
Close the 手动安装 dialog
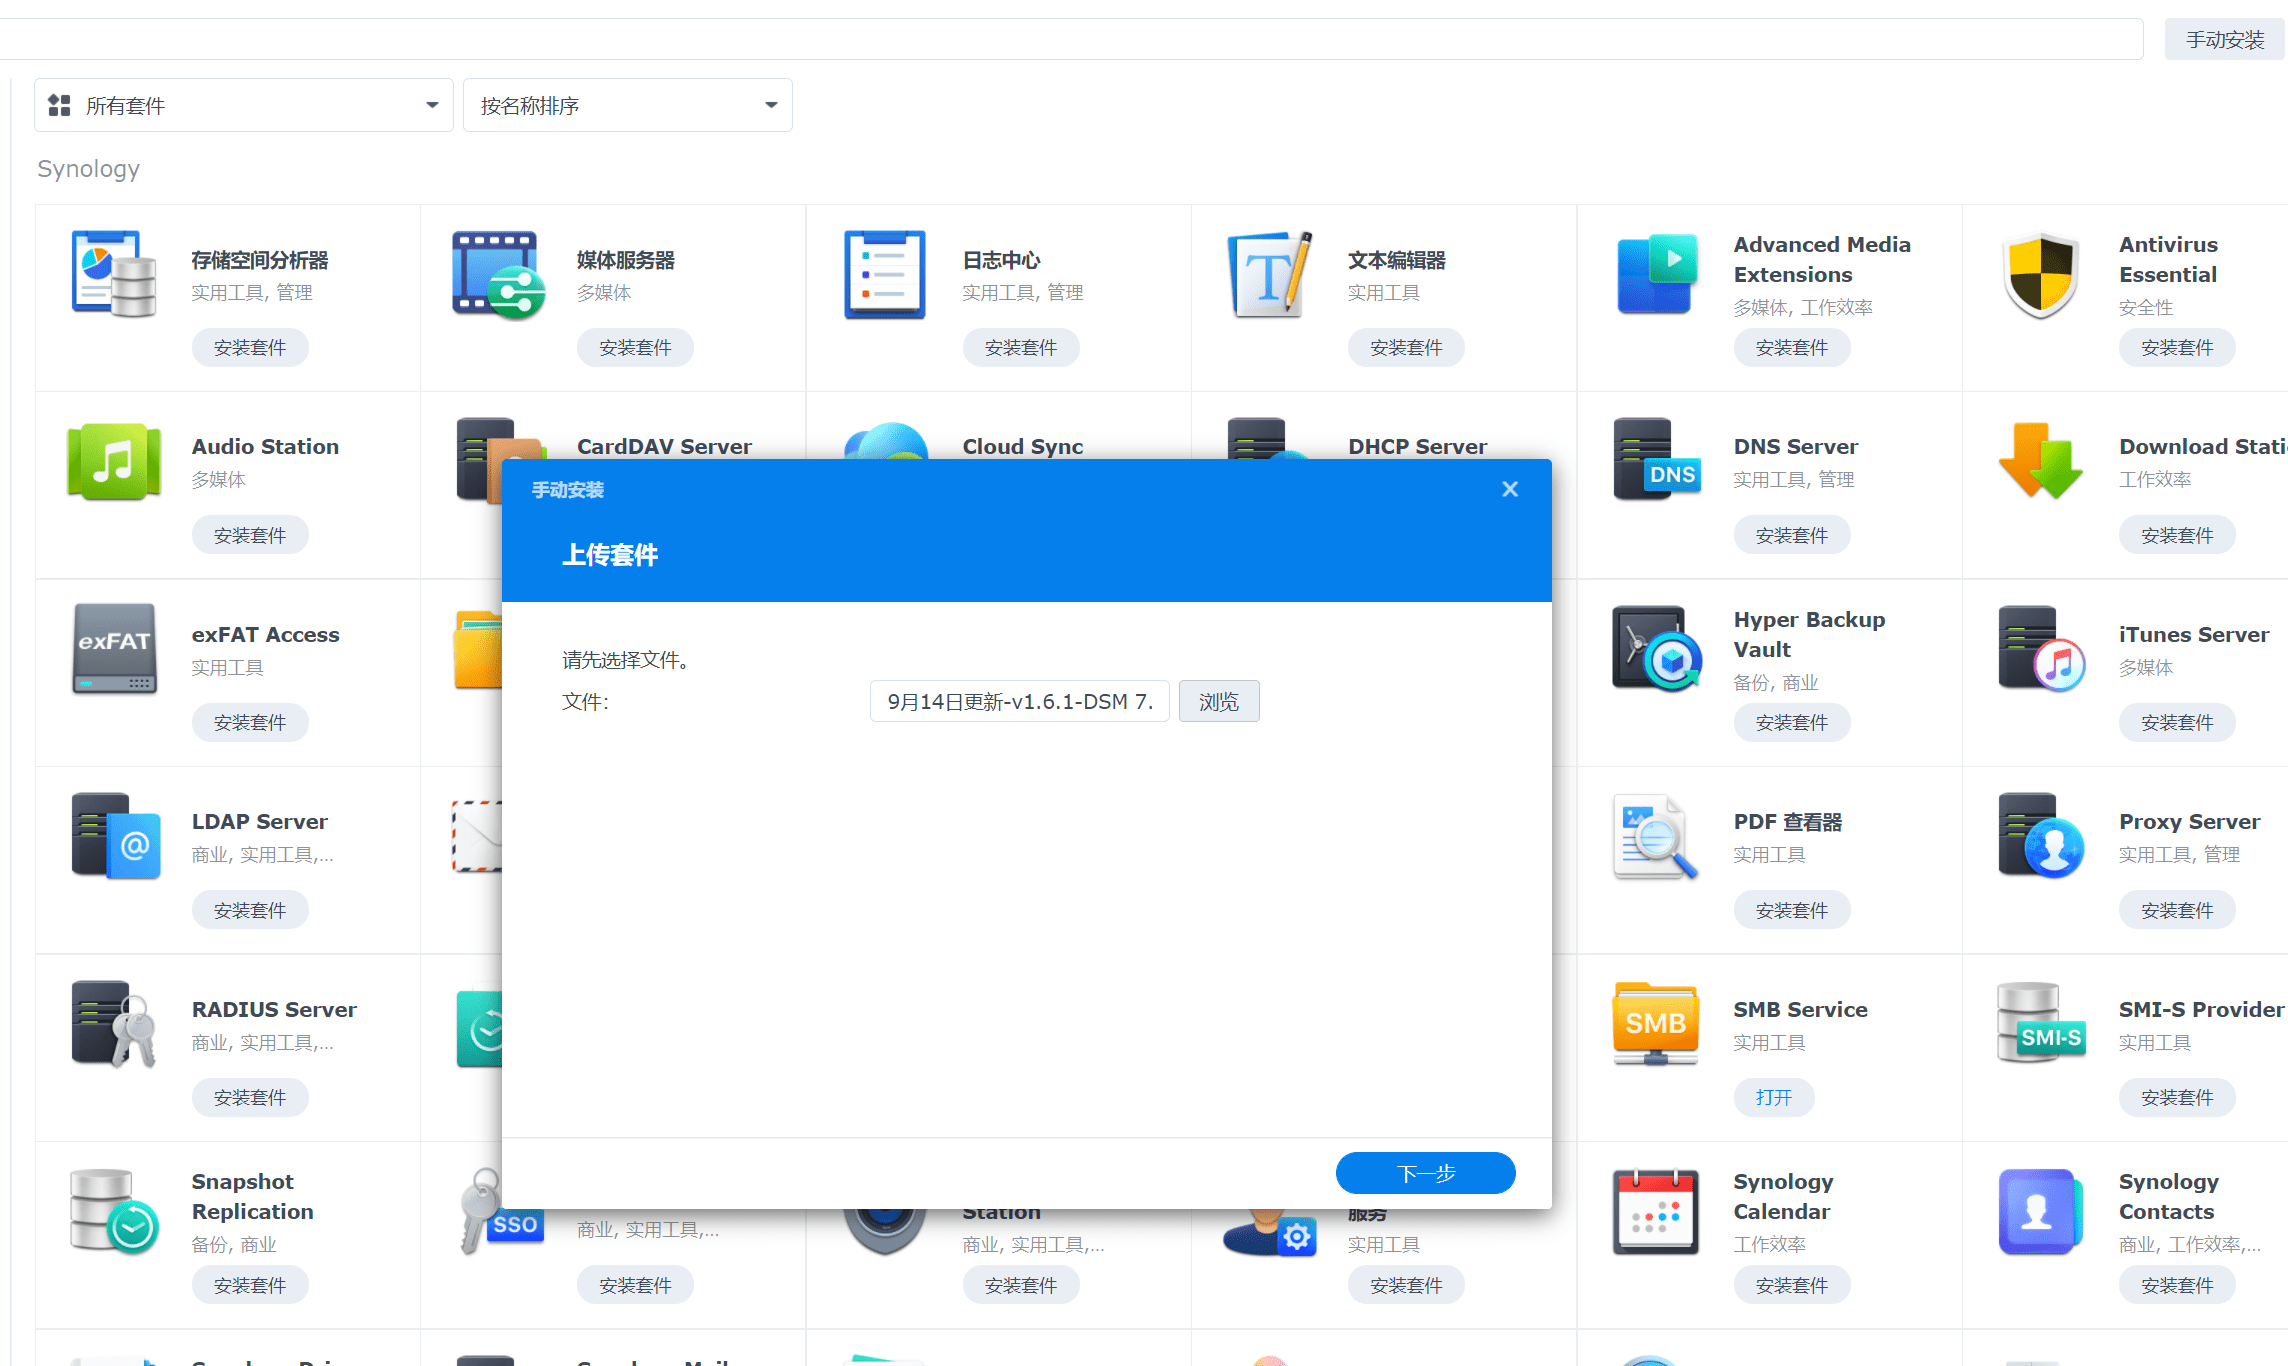[x=1510, y=489]
